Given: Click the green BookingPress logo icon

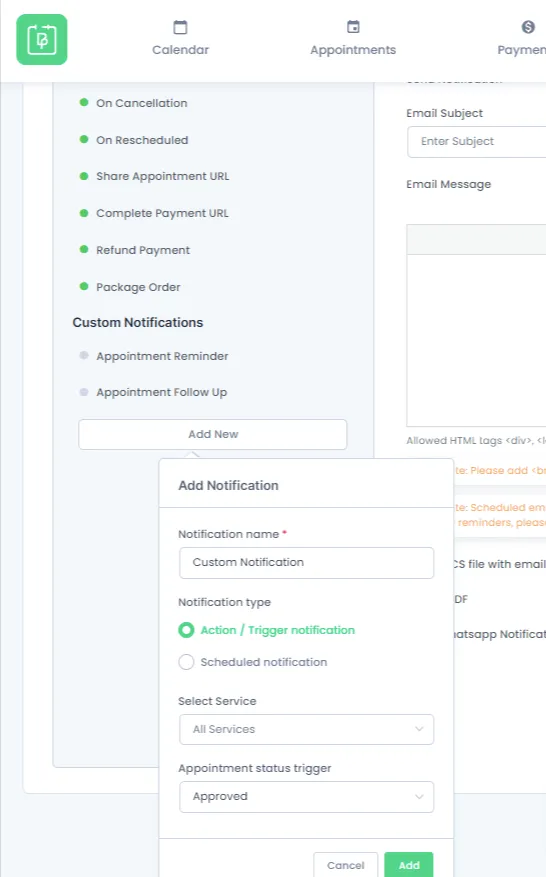Looking at the screenshot, I should coord(41,40).
